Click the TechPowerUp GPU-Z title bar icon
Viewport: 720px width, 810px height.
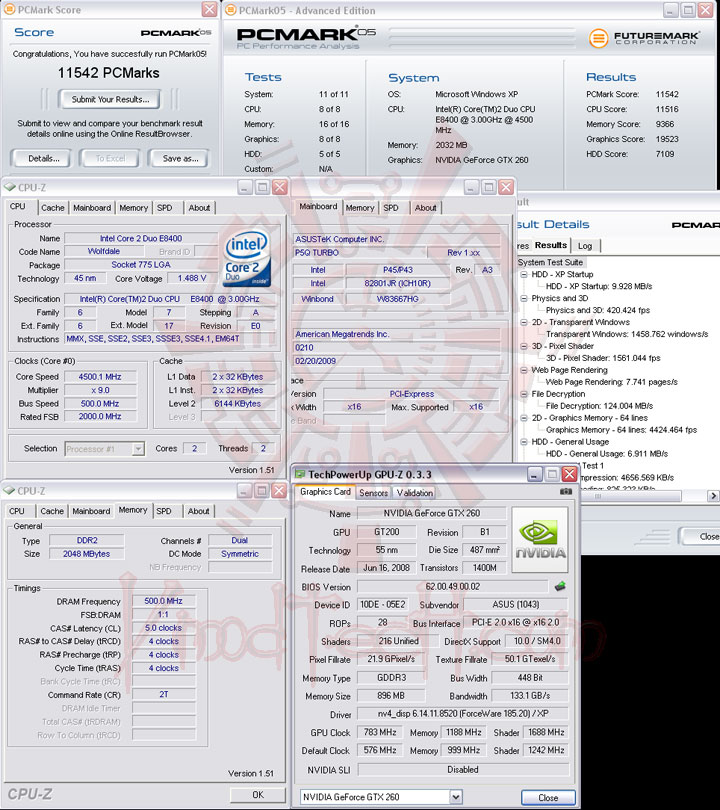(300, 474)
